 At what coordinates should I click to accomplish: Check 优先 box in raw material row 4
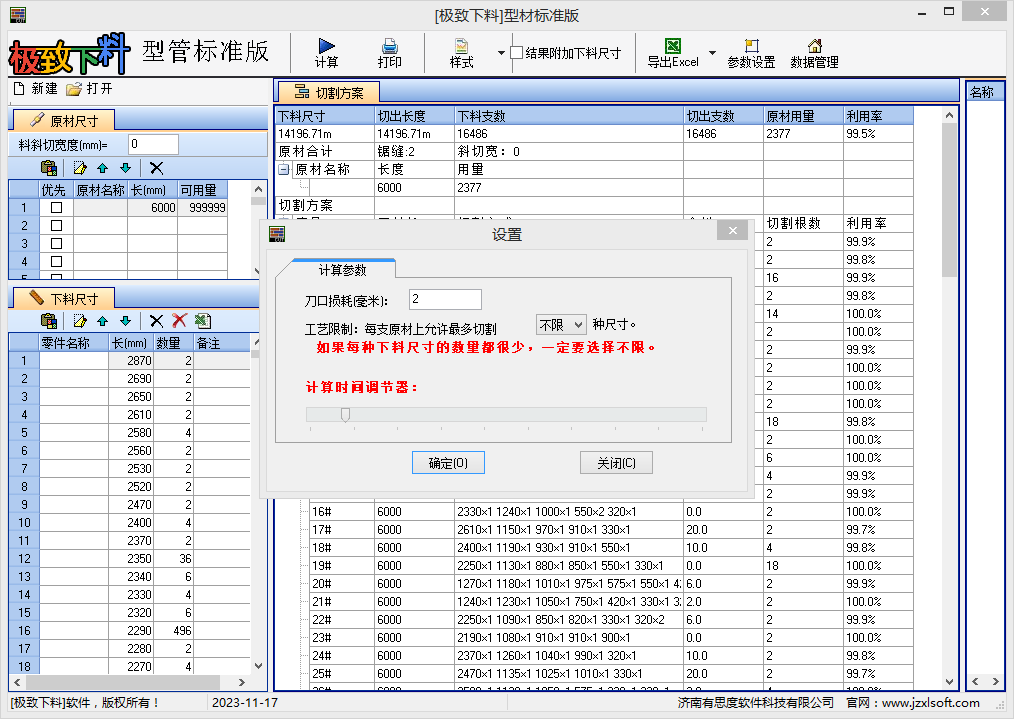click(x=56, y=262)
